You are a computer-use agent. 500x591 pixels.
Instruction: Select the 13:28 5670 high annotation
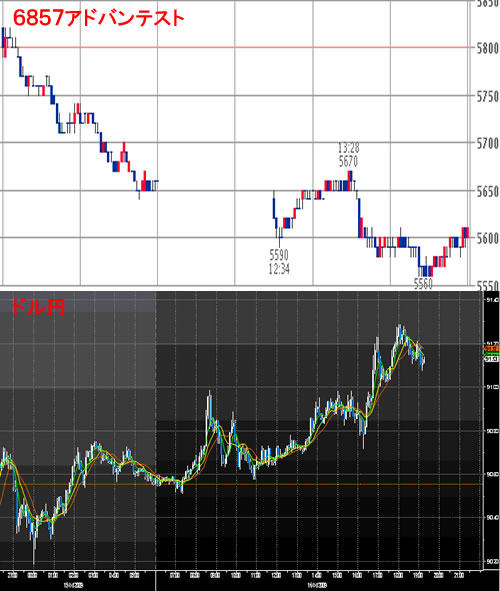pyautogui.click(x=348, y=155)
